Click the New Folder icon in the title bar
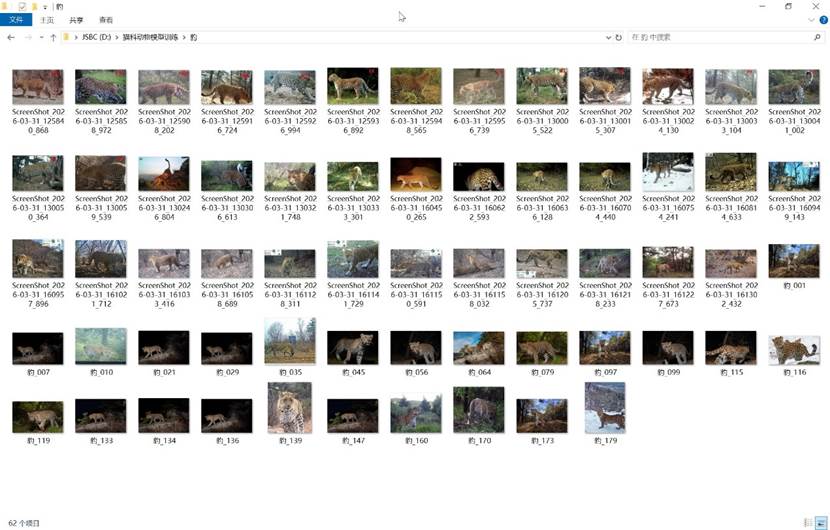Screen dimensions: 830x530 point(34,7)
